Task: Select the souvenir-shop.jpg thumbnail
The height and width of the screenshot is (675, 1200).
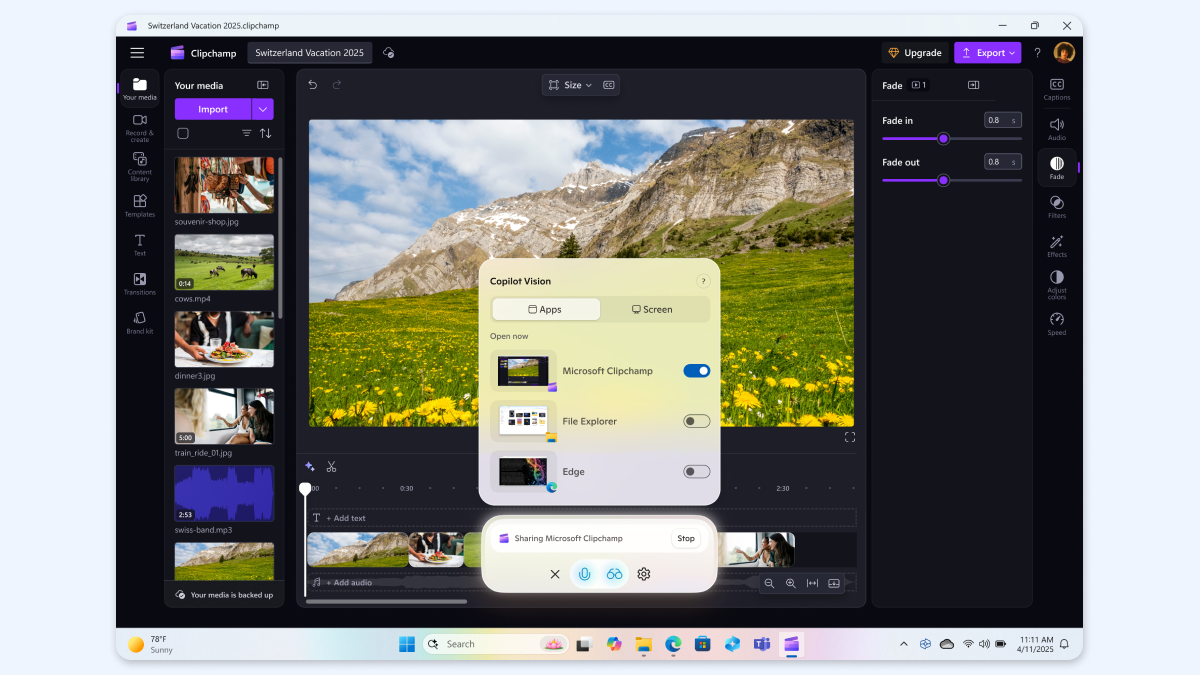Action: point(224,185)
